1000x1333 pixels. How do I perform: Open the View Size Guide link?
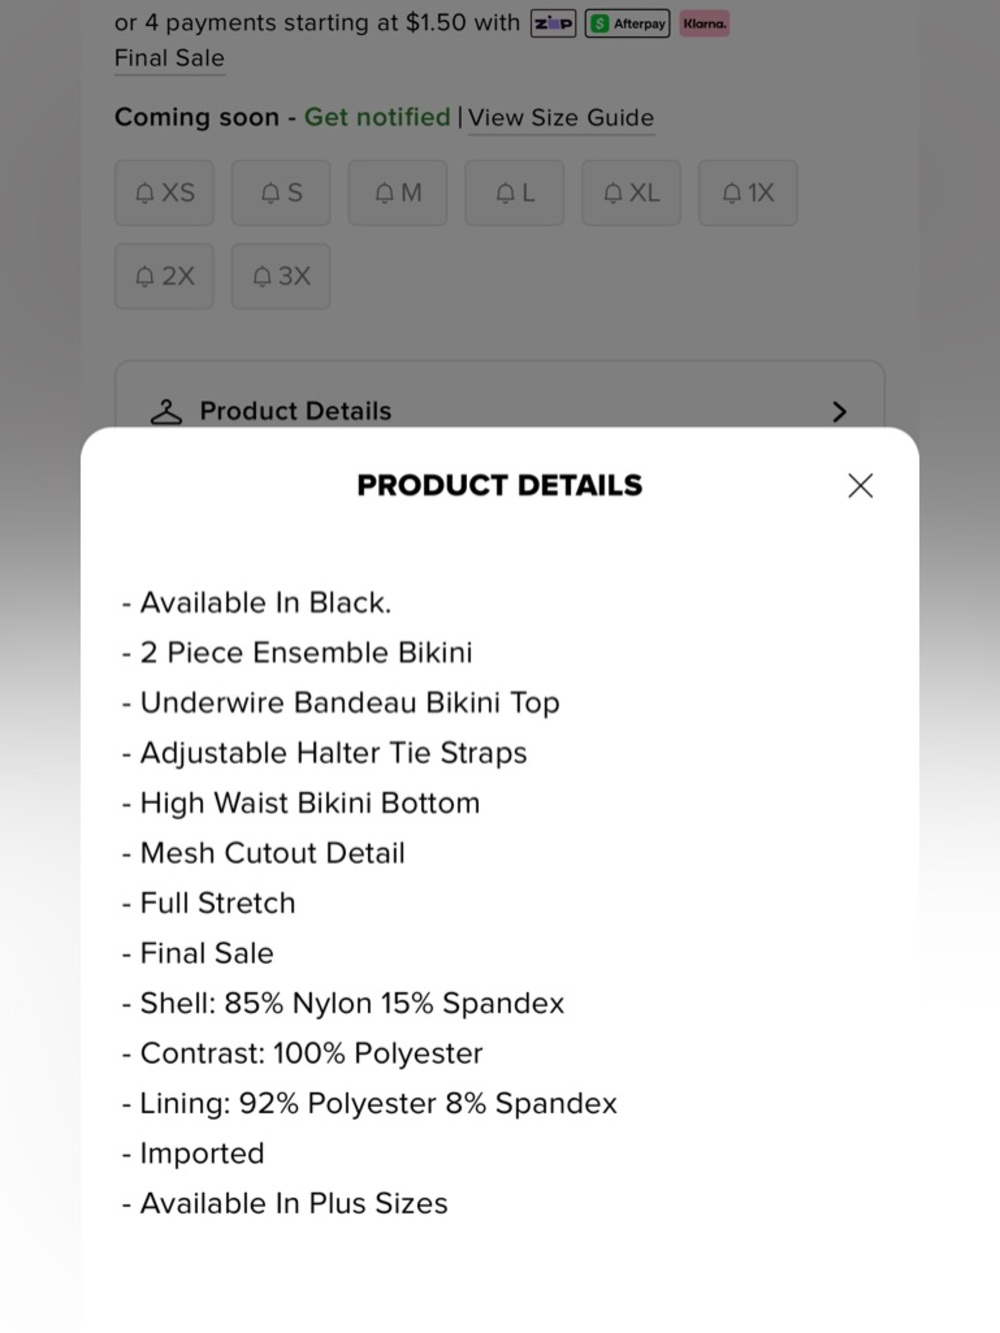pyautogui.click(x=561, y=118)
